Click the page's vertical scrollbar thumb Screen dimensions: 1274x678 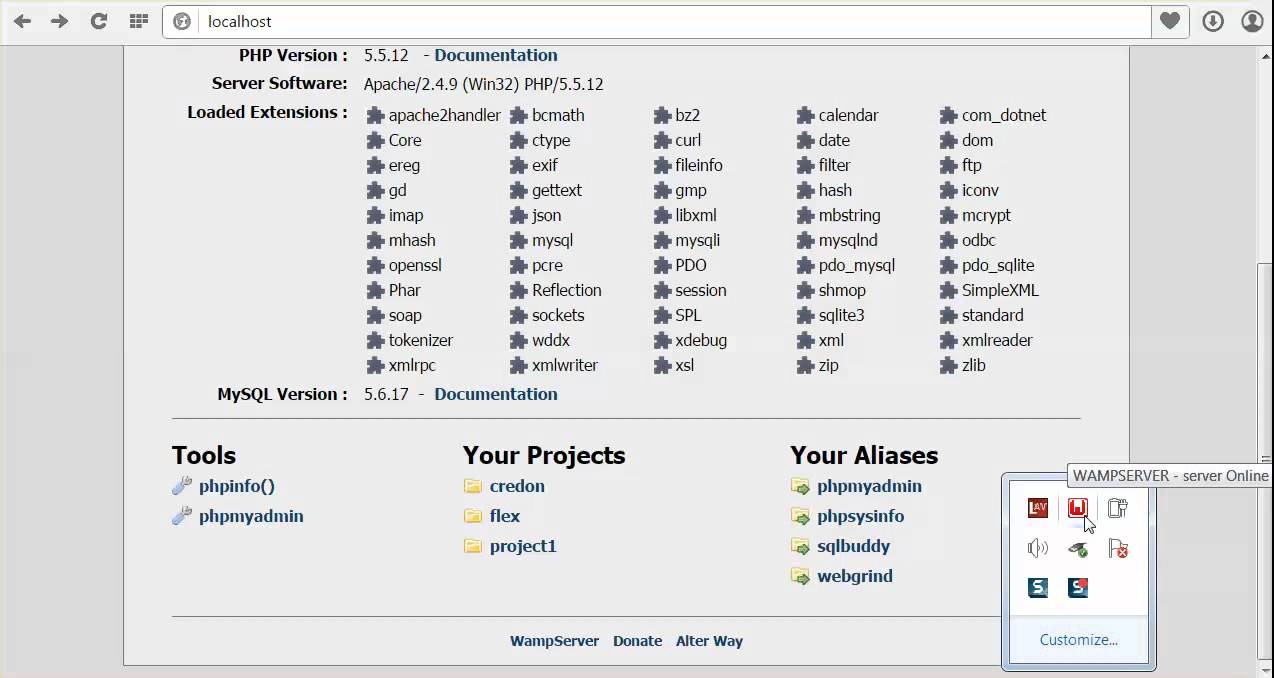1264,360
